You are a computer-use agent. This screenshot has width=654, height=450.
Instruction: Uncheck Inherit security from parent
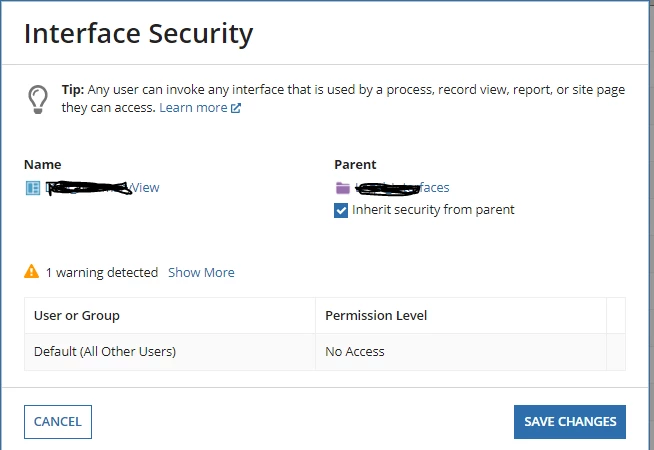341,211
